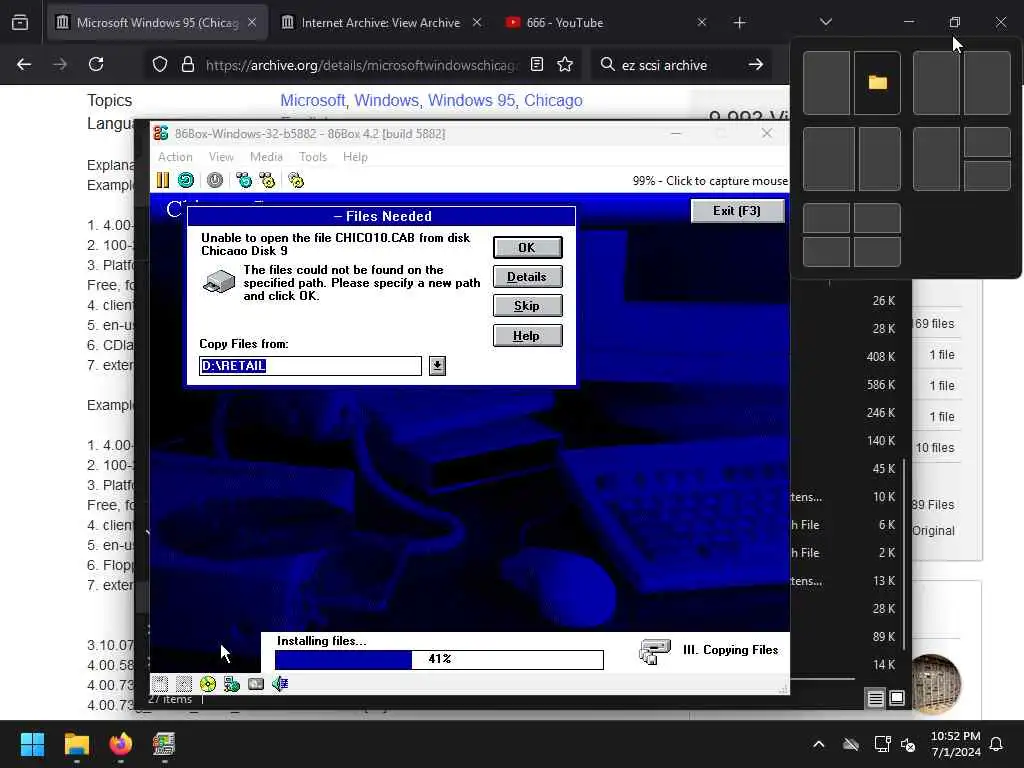The height and width of the screenshot is (768, 1024).
Task: Open 86Box Help menu
Action: pyautogui.click(x=355, y=157)
